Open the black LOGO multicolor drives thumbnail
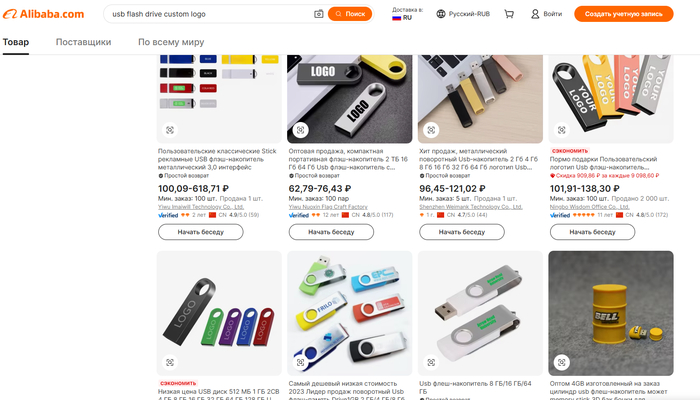 tap(219, 313)
